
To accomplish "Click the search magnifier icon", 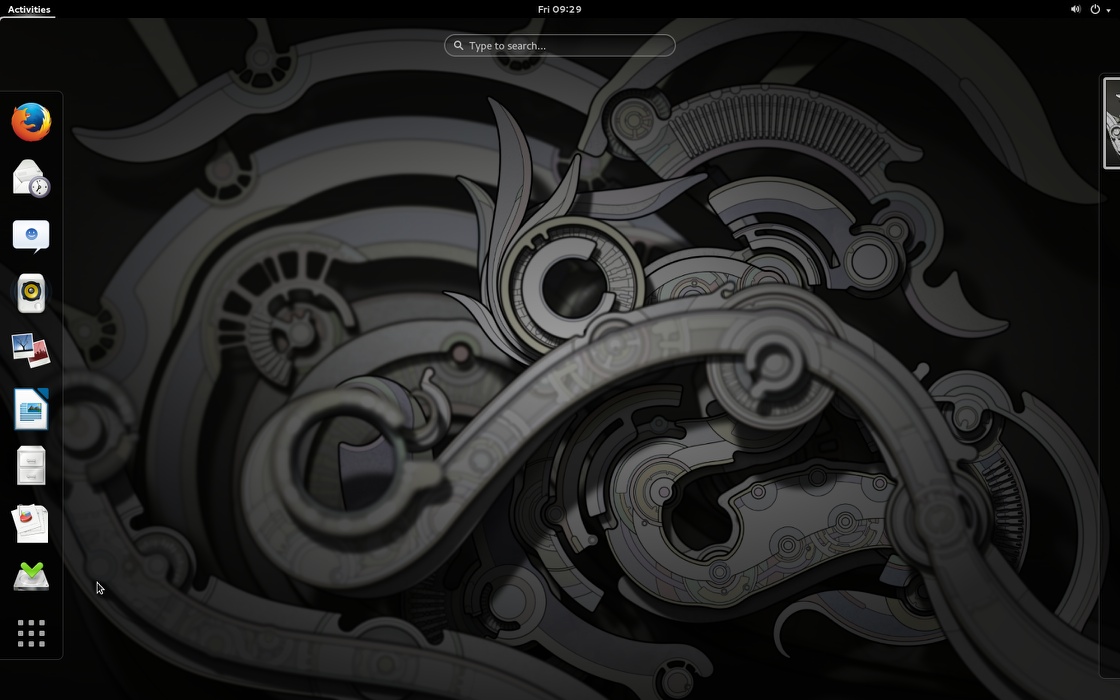I will [x=458, y=45].
